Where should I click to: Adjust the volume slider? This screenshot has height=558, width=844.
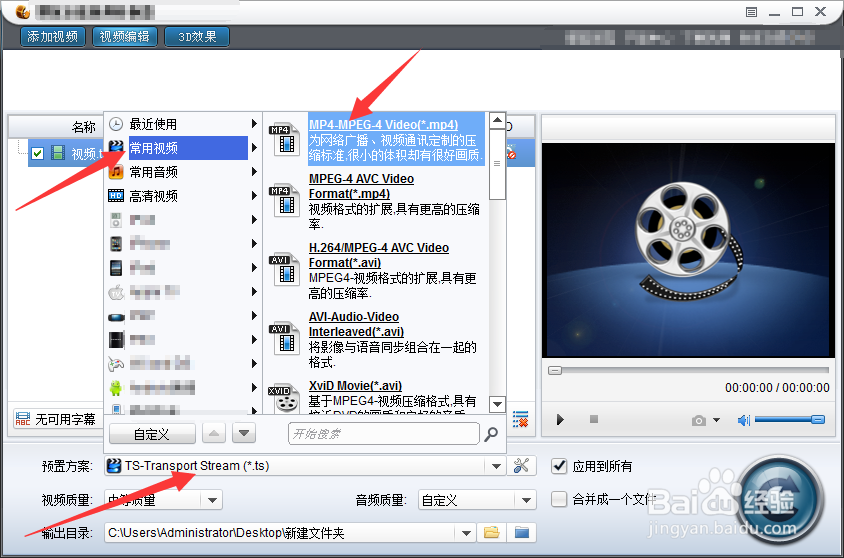[790, 420]
